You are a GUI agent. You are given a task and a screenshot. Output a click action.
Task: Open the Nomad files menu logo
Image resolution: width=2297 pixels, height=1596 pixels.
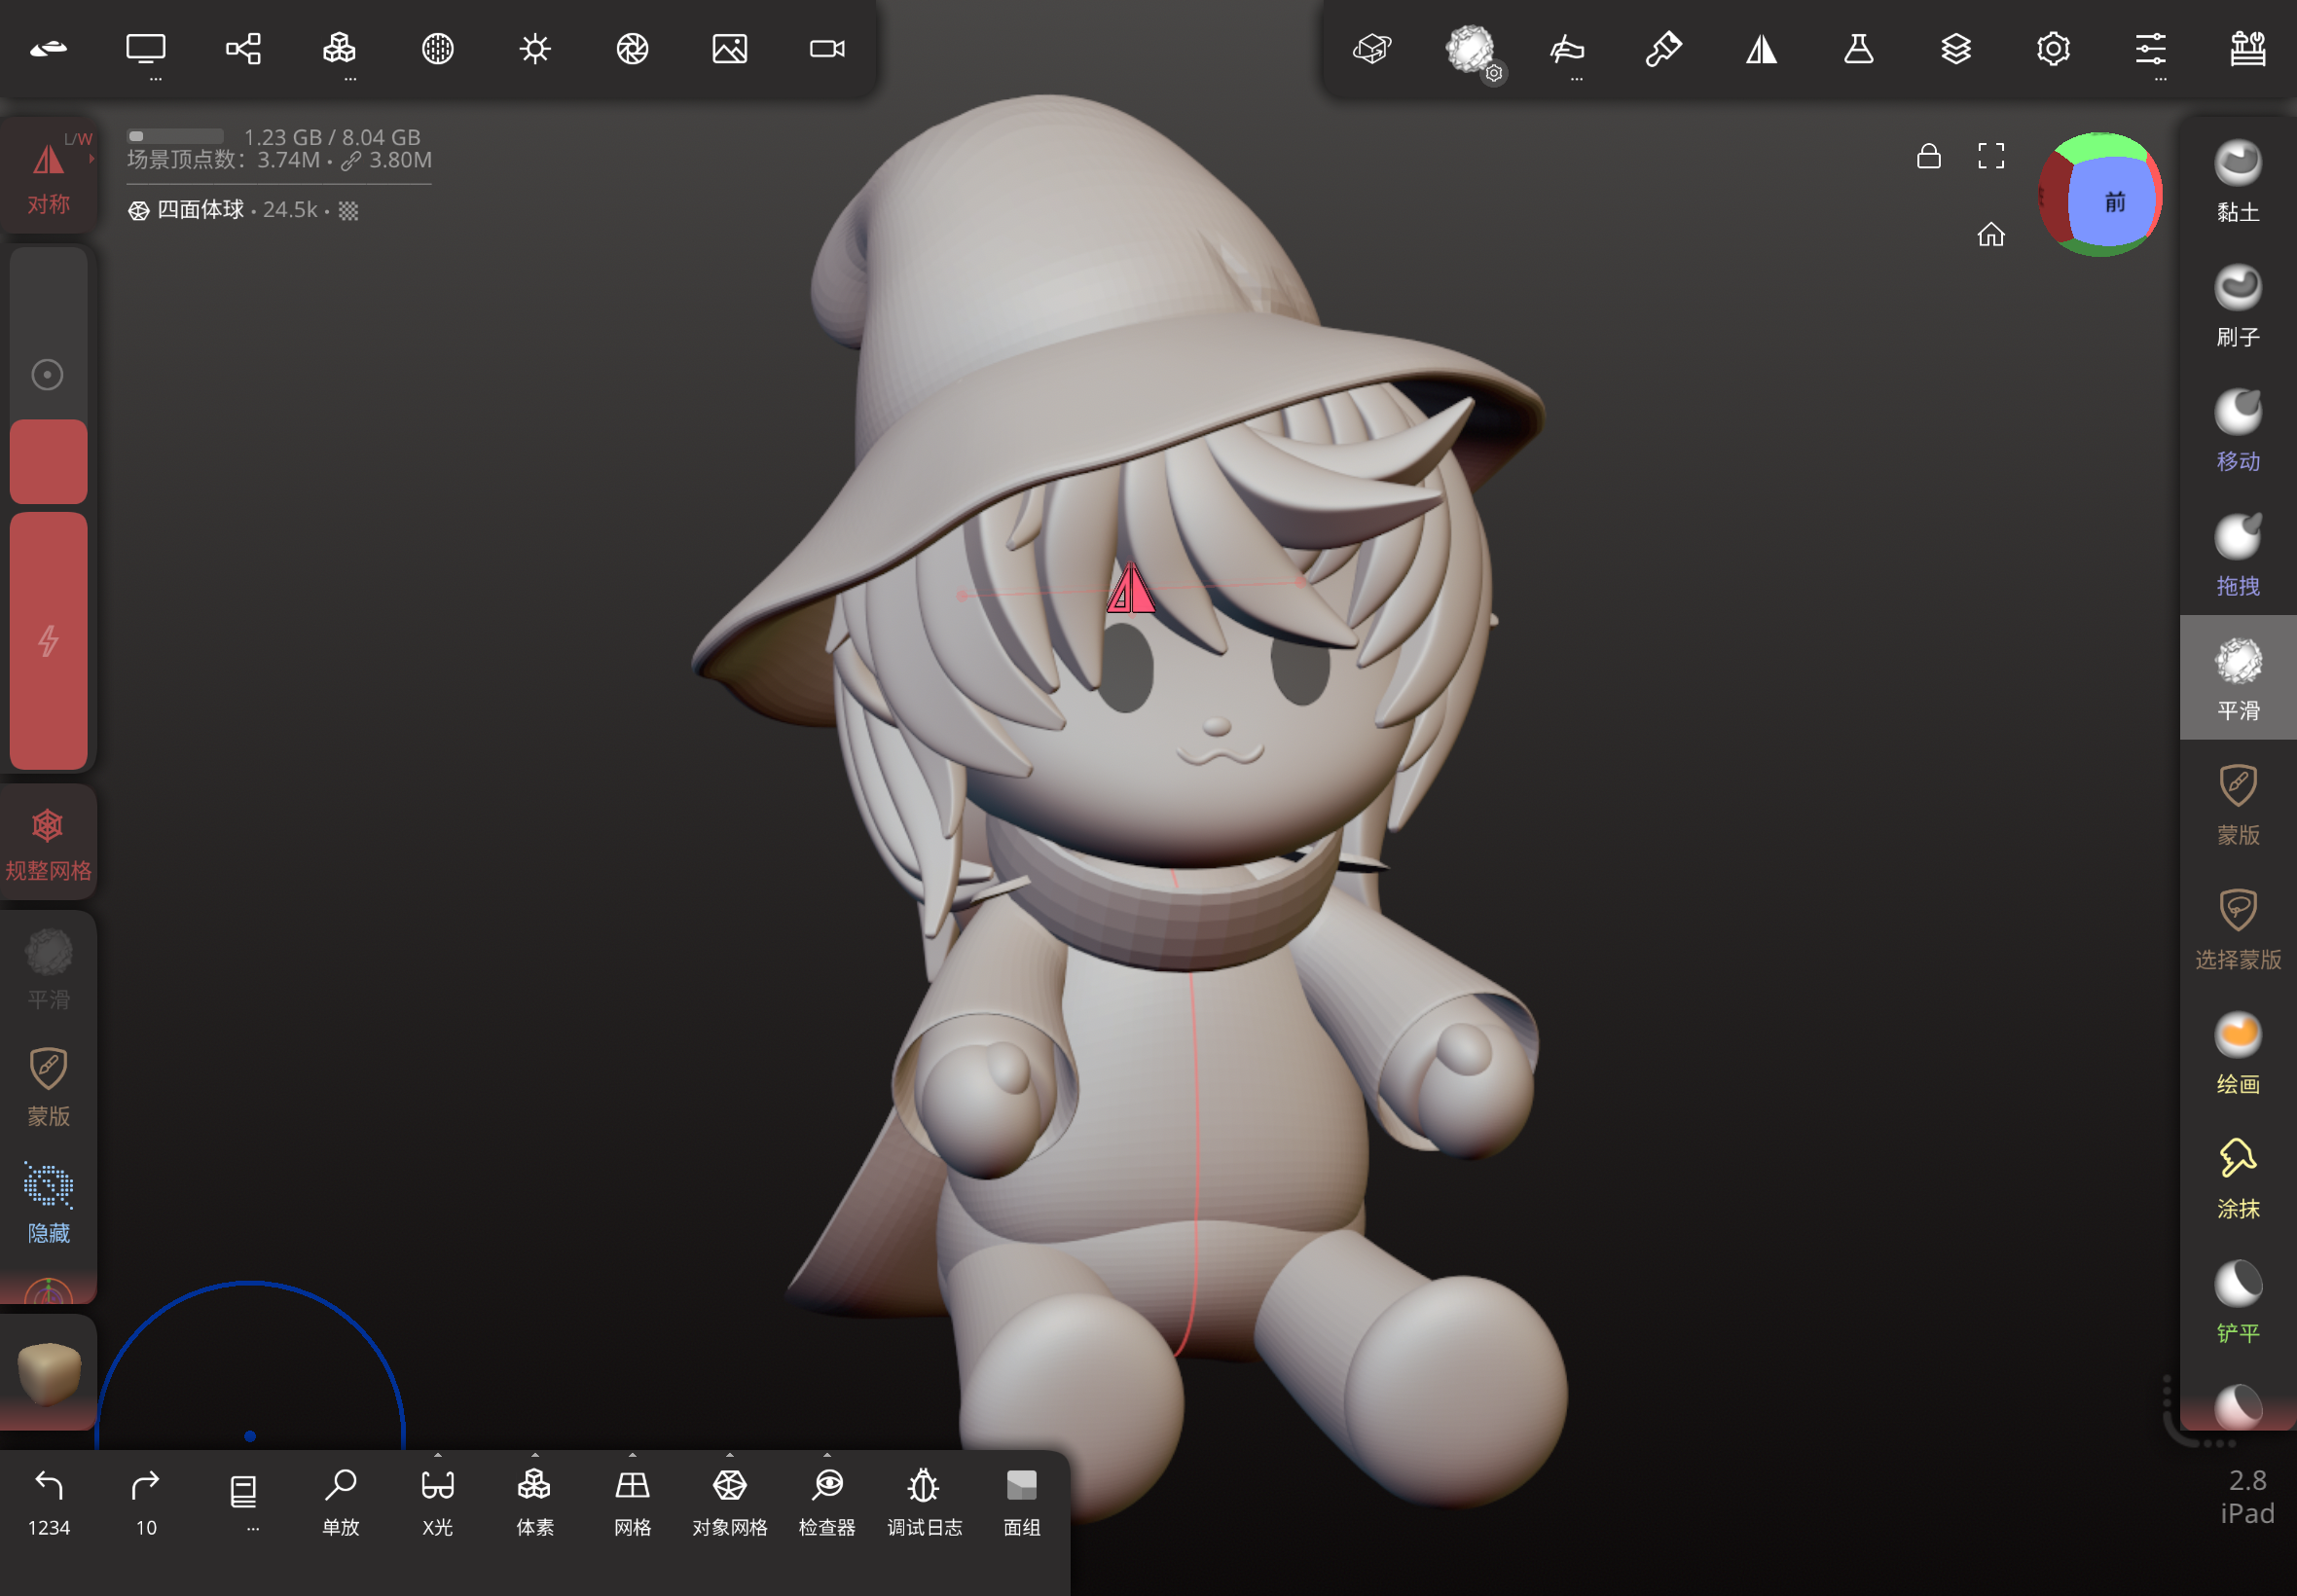(x=48, y=48)
